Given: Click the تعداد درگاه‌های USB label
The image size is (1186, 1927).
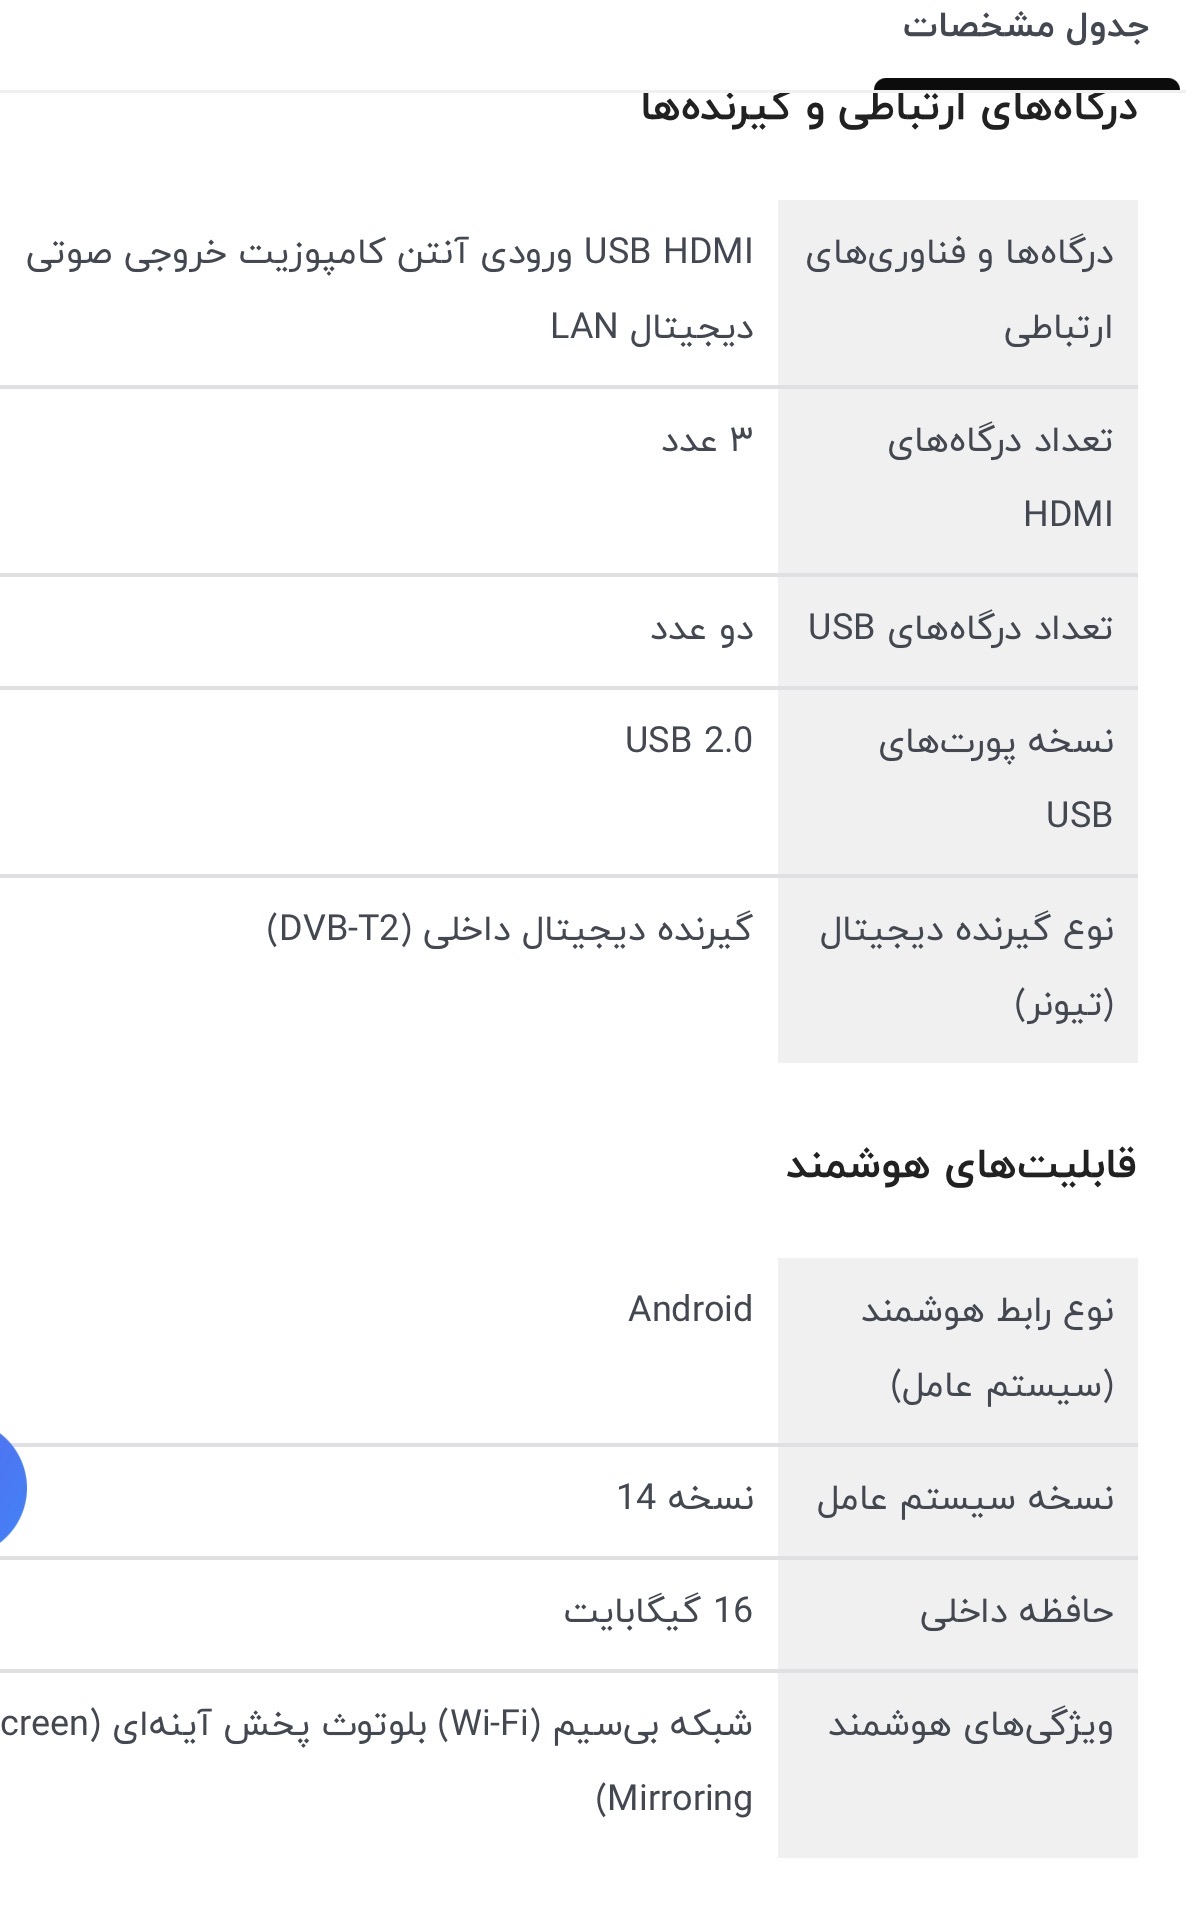Looking at the screenshot, I should point(958,629).
